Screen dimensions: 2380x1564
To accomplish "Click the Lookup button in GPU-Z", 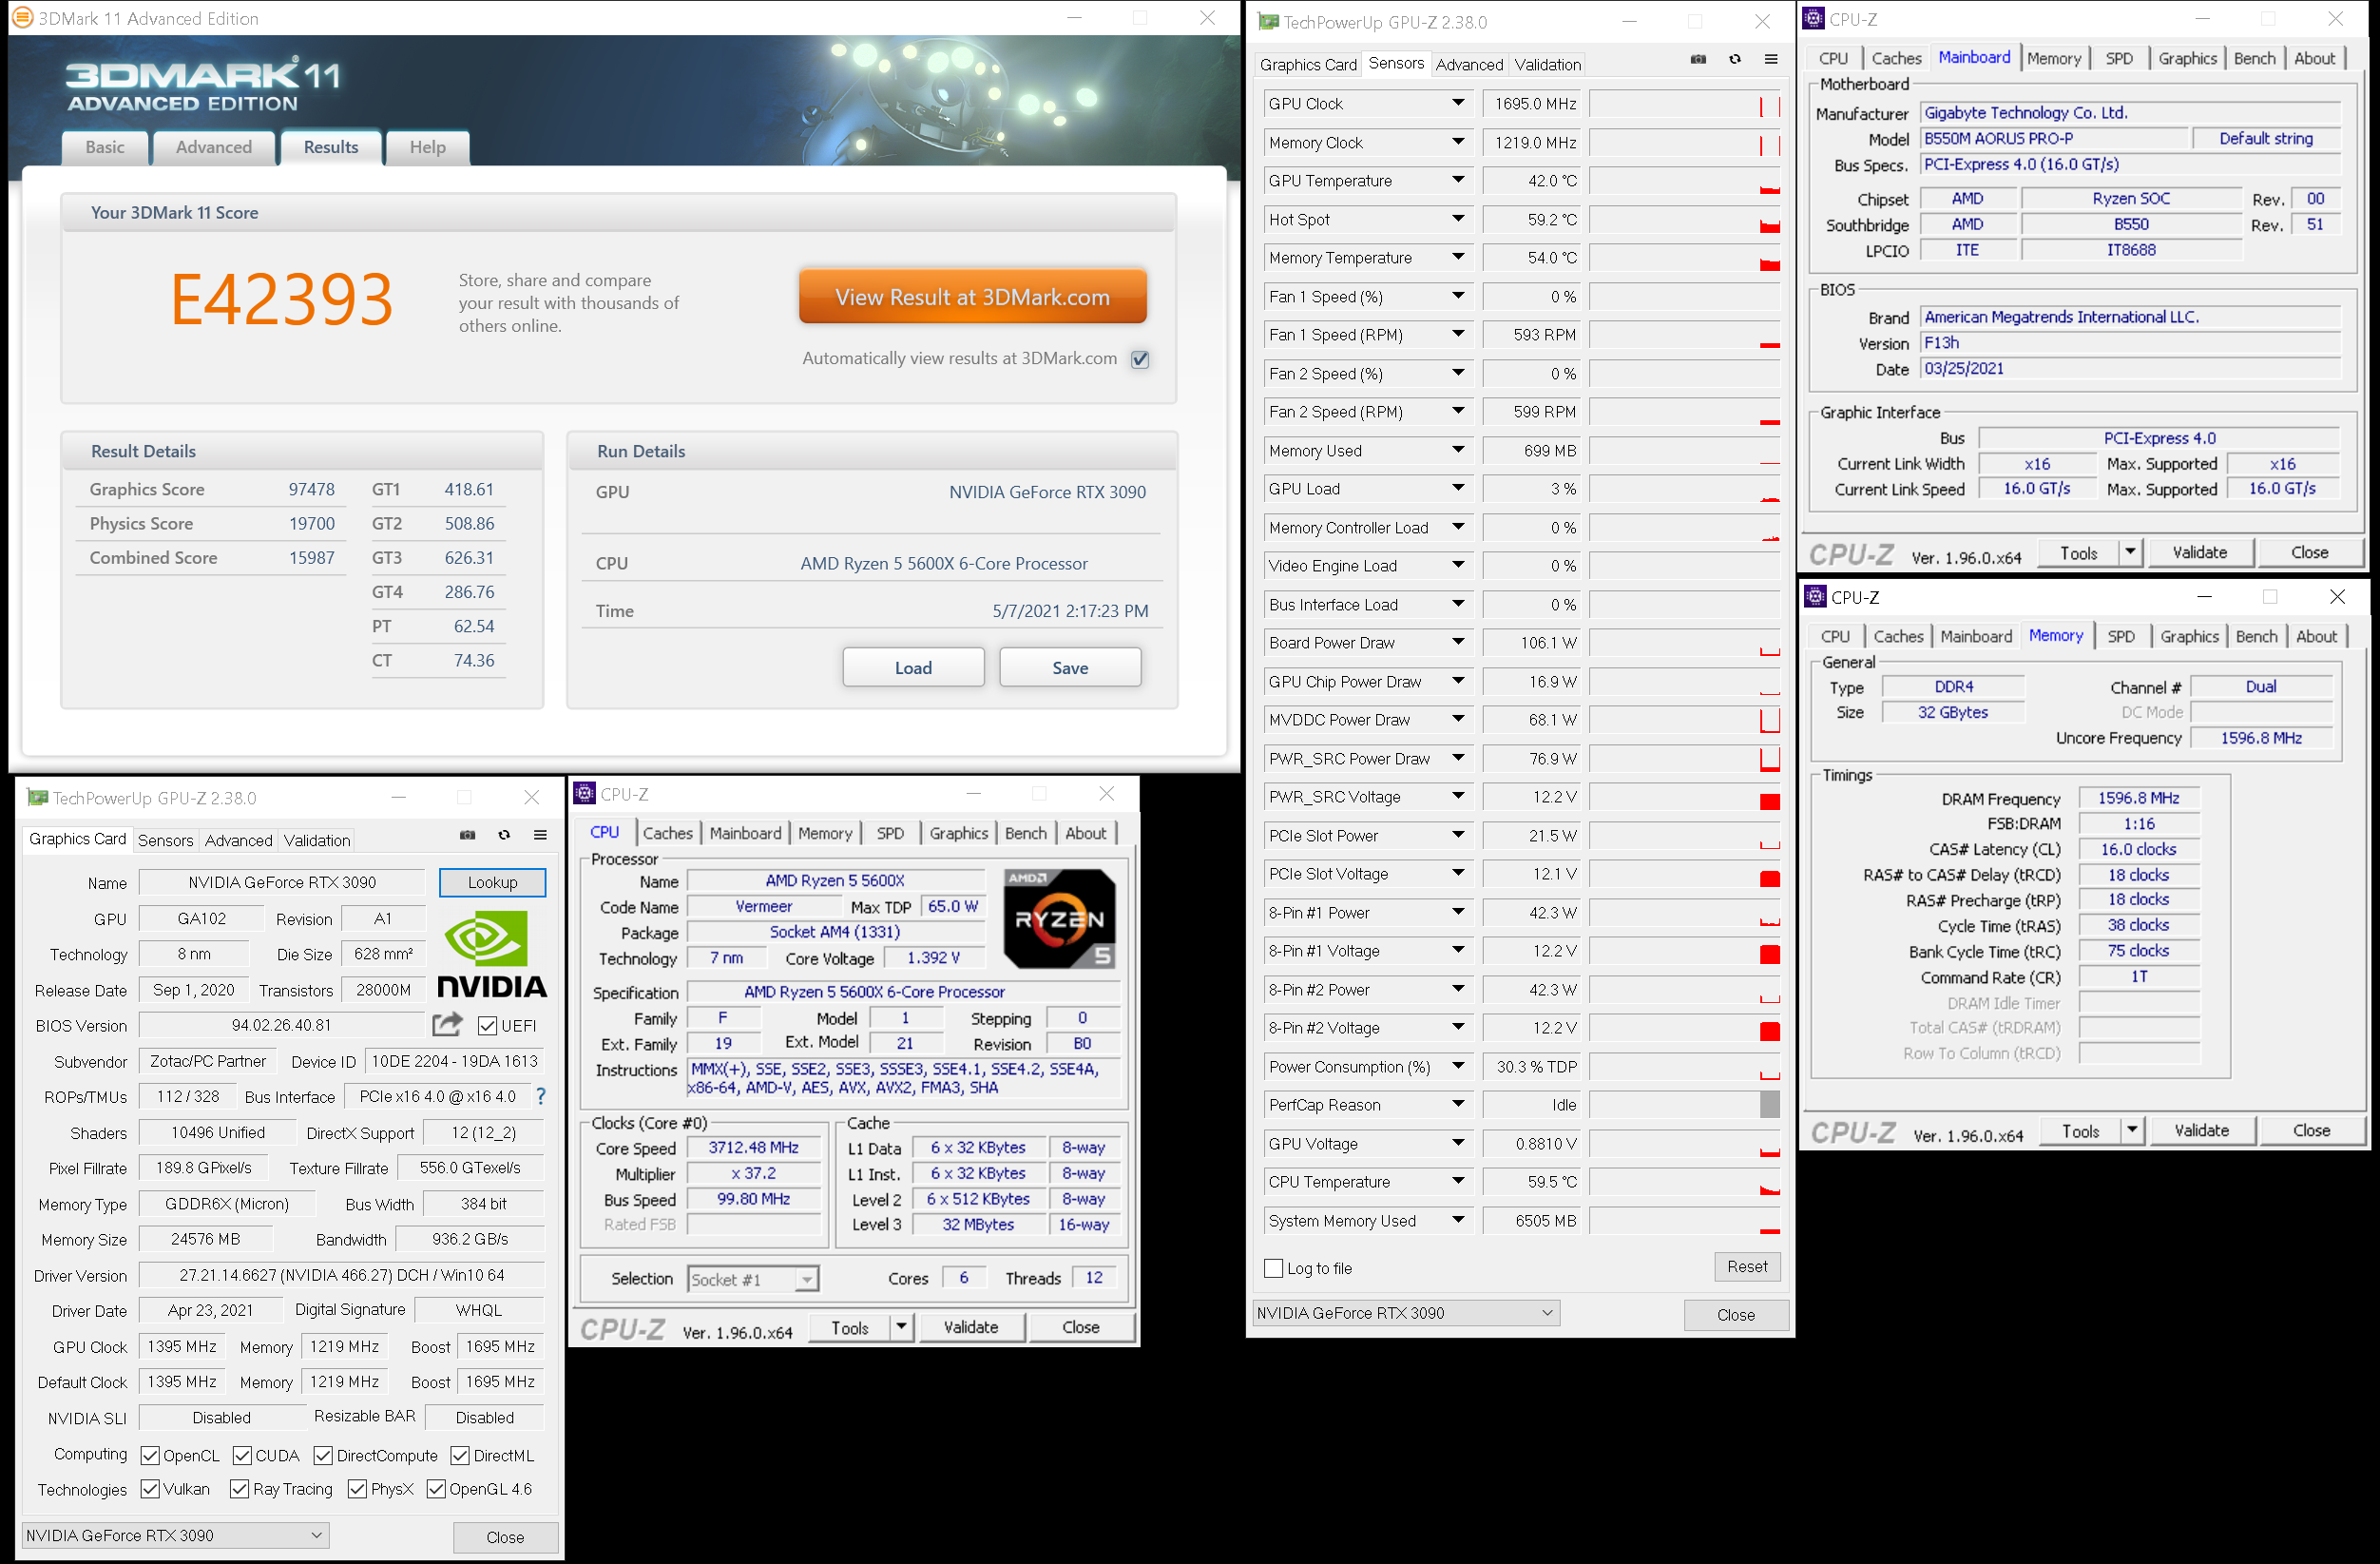I will [x=492, y=882].
